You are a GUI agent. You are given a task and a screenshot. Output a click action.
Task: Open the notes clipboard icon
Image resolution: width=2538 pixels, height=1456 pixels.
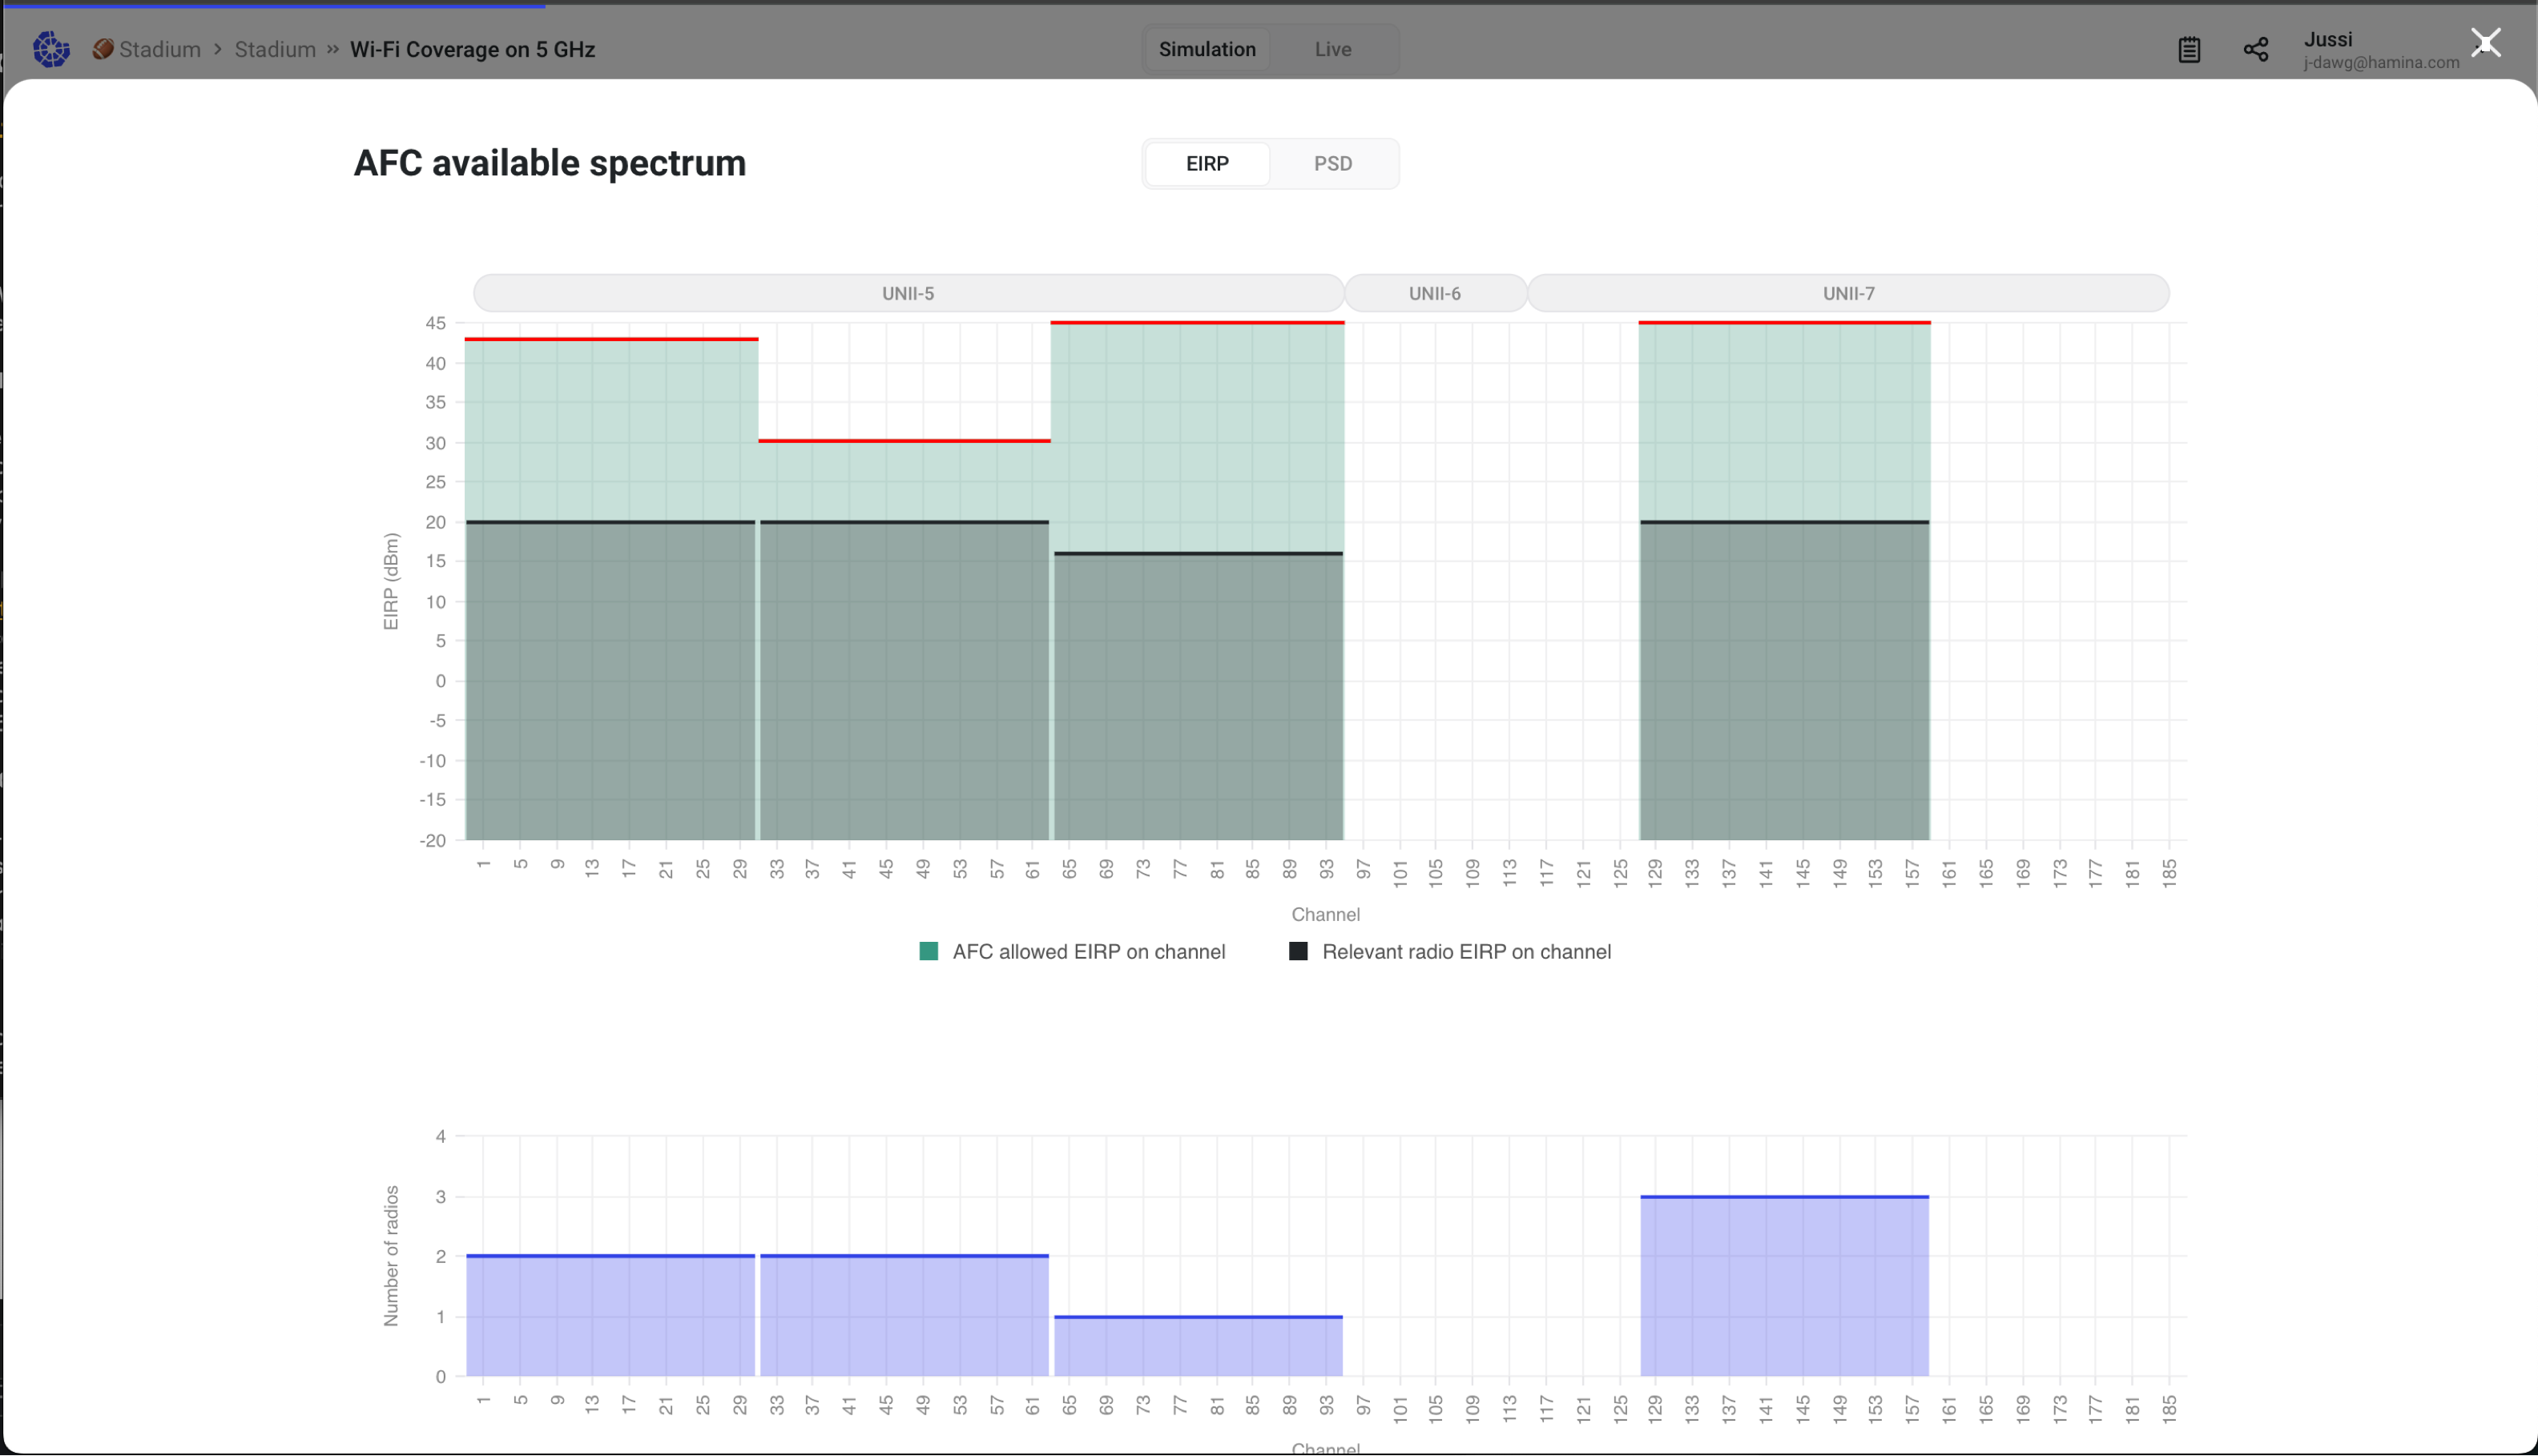click(2189, 49)
